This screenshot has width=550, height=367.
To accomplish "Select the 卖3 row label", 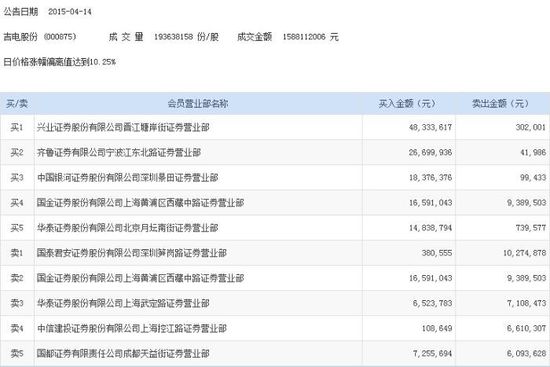I will tap(17, 303).
